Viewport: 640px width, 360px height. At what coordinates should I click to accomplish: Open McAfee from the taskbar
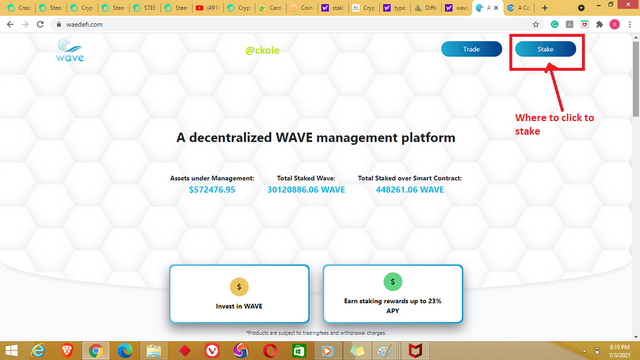(x=415, y=351)
